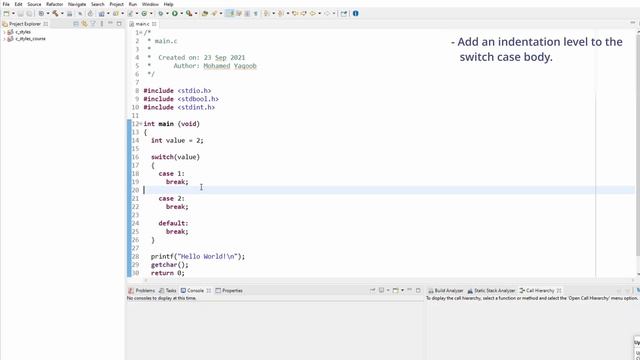The width and height of the screenshot is (640, 360).
Task: Click the Save toolbar icon
Action: point(20,13)
